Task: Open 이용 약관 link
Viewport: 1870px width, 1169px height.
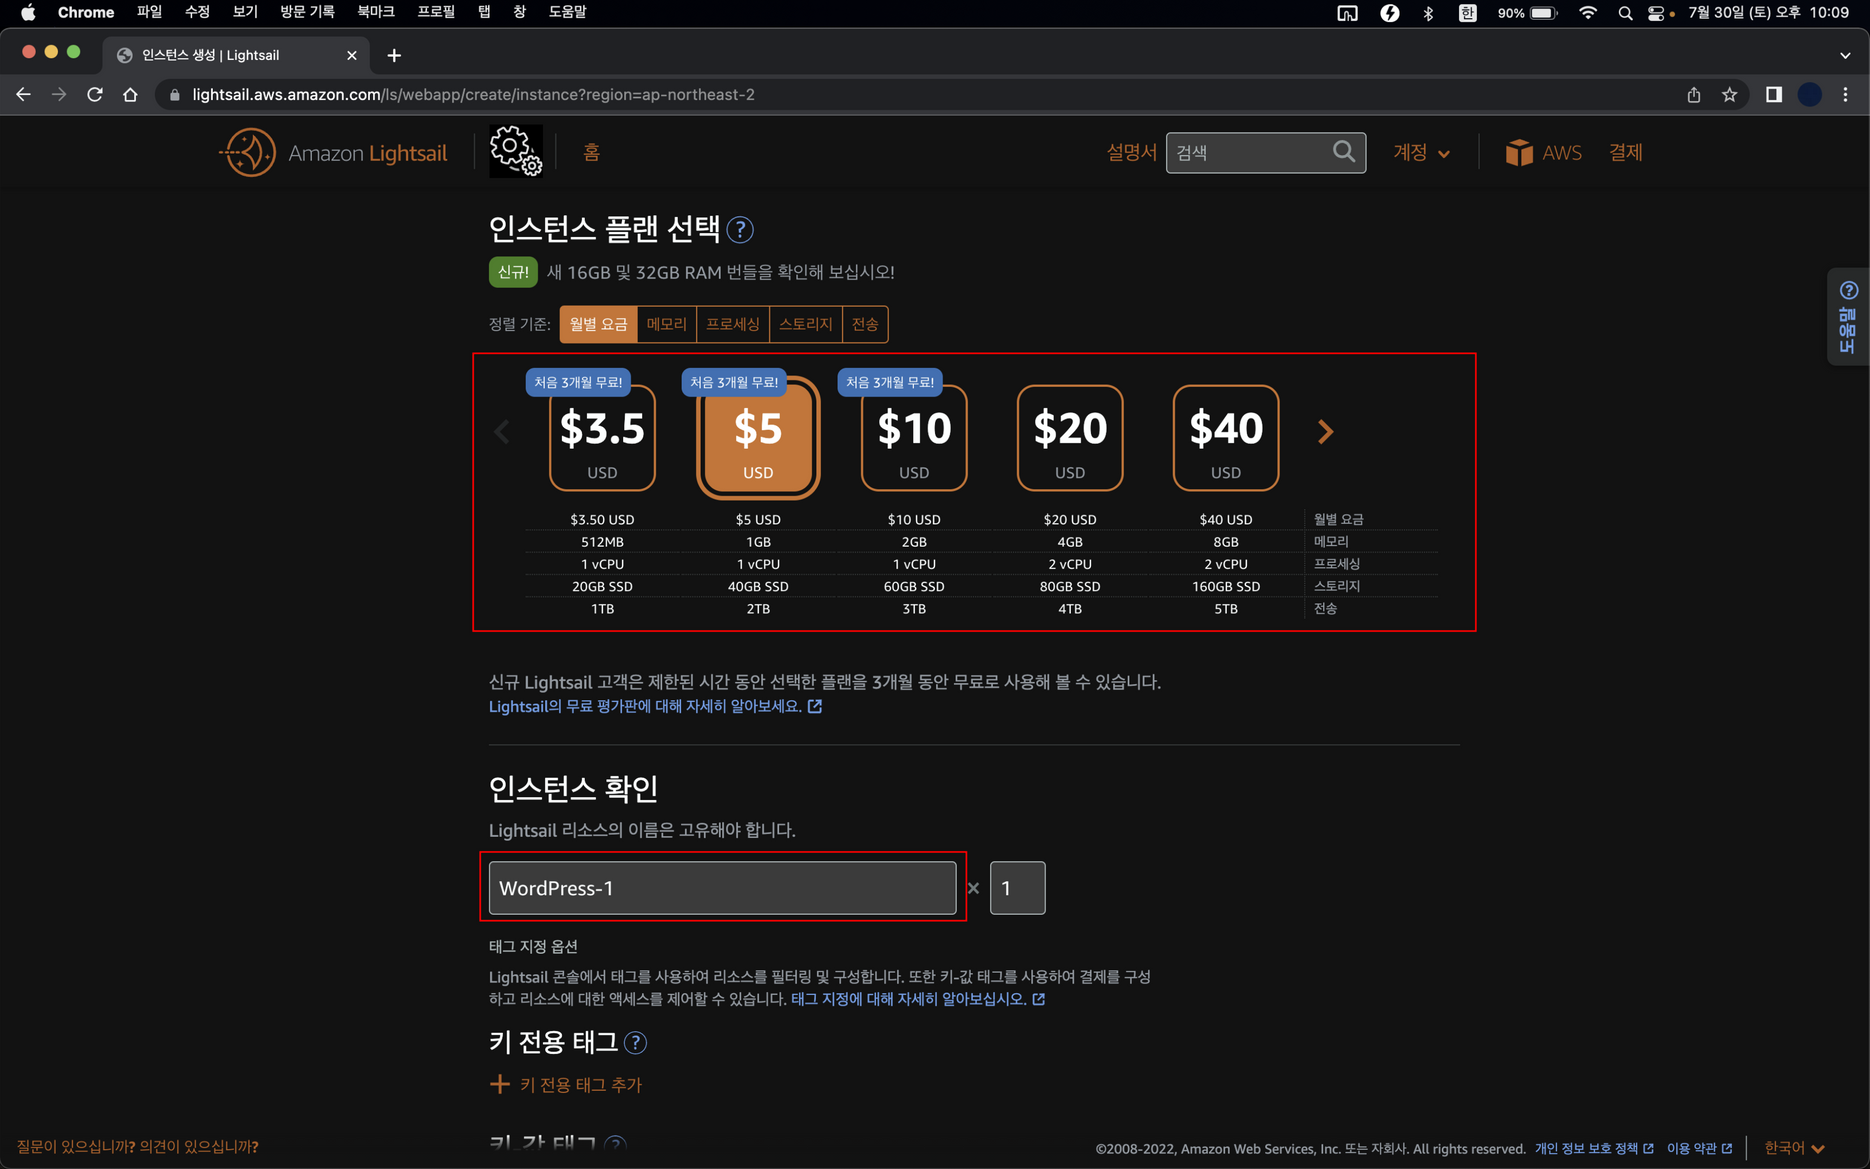Action: [x=1699, y=1149]
